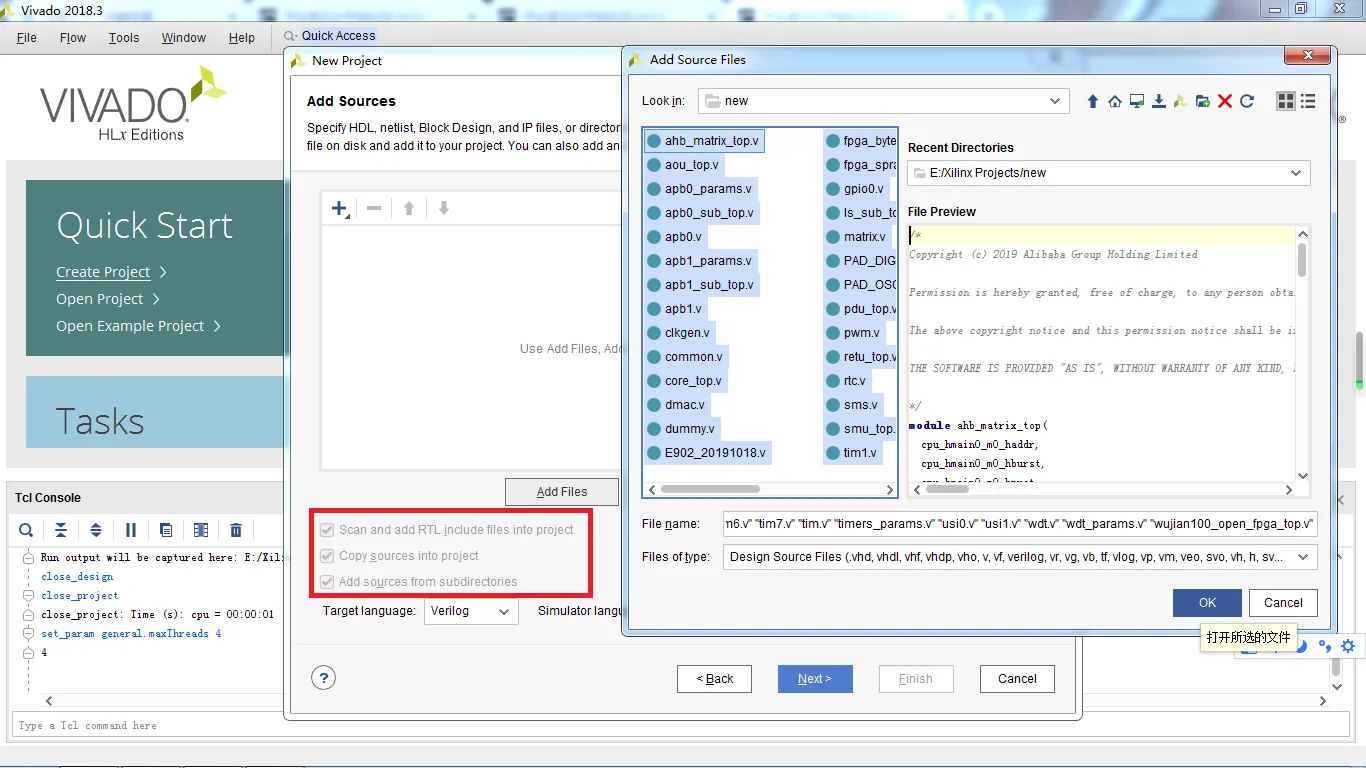Image resolution: width=1366 pixels, height=768 pixels.
Task: Open the input method settings gear
Action: pyautogui.click(x=1348, y=646)
